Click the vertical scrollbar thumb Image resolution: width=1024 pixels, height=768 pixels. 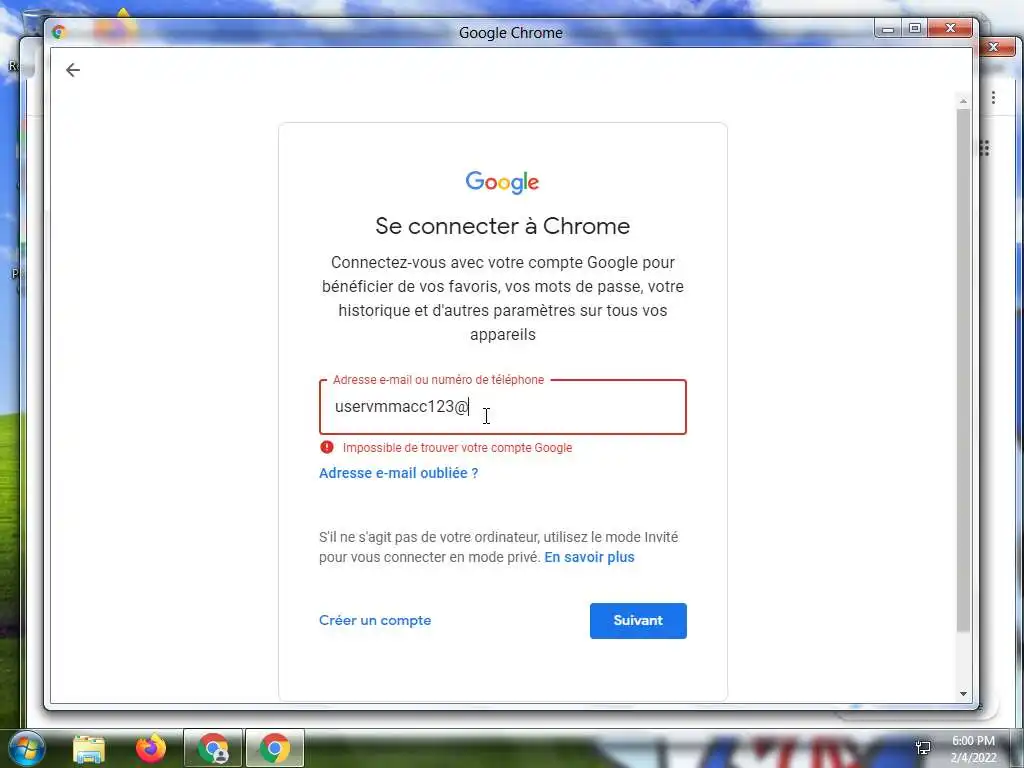coord(963,370)
